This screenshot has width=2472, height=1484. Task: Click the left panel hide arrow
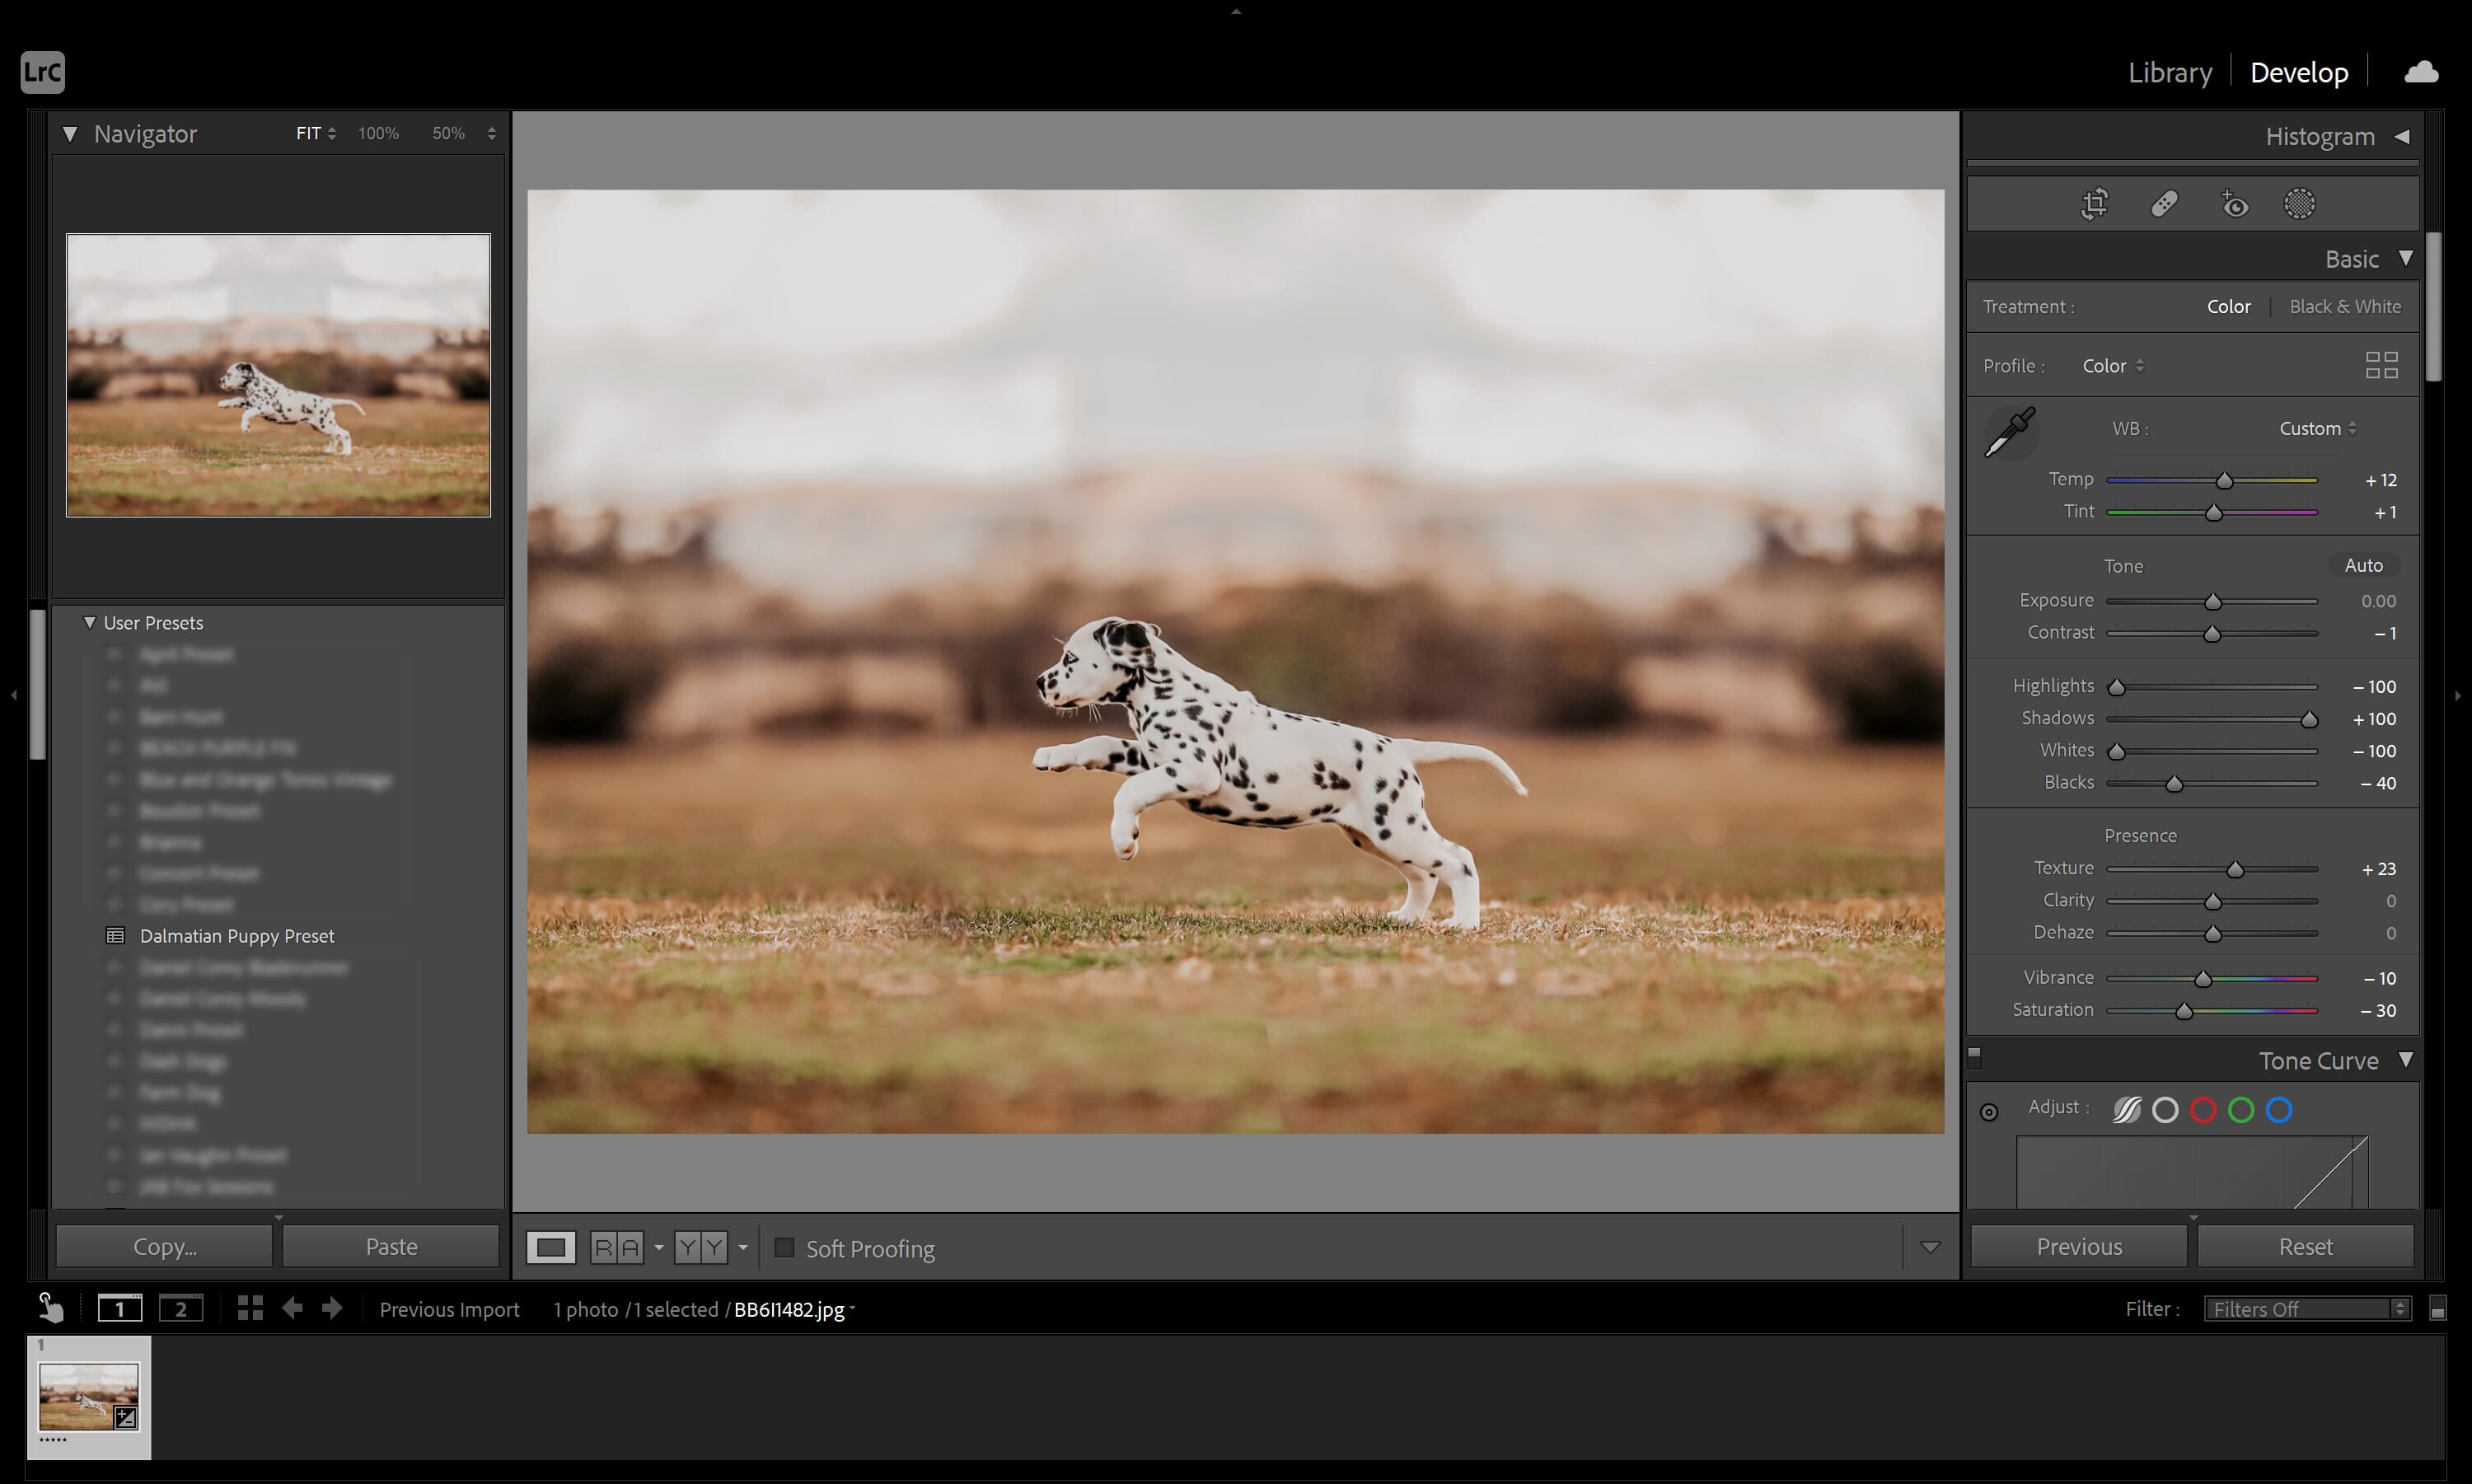(x=13, y=694)
